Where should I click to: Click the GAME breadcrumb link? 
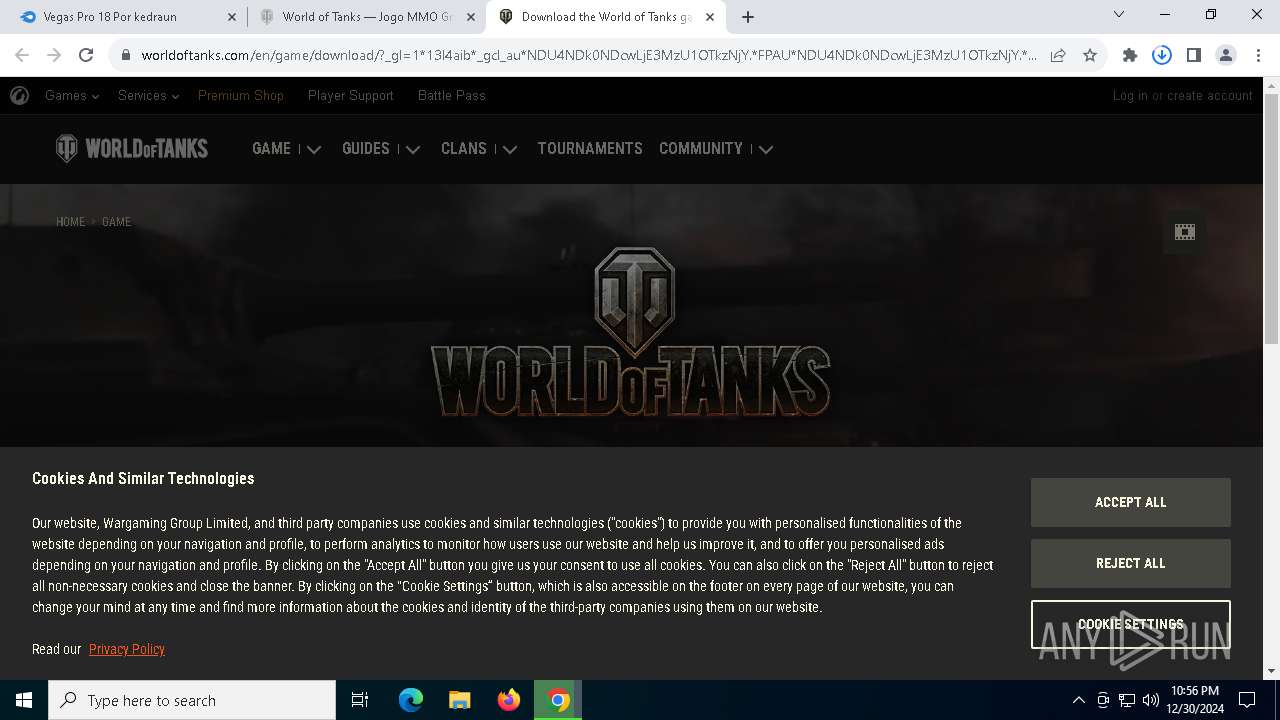pos(116,222)
